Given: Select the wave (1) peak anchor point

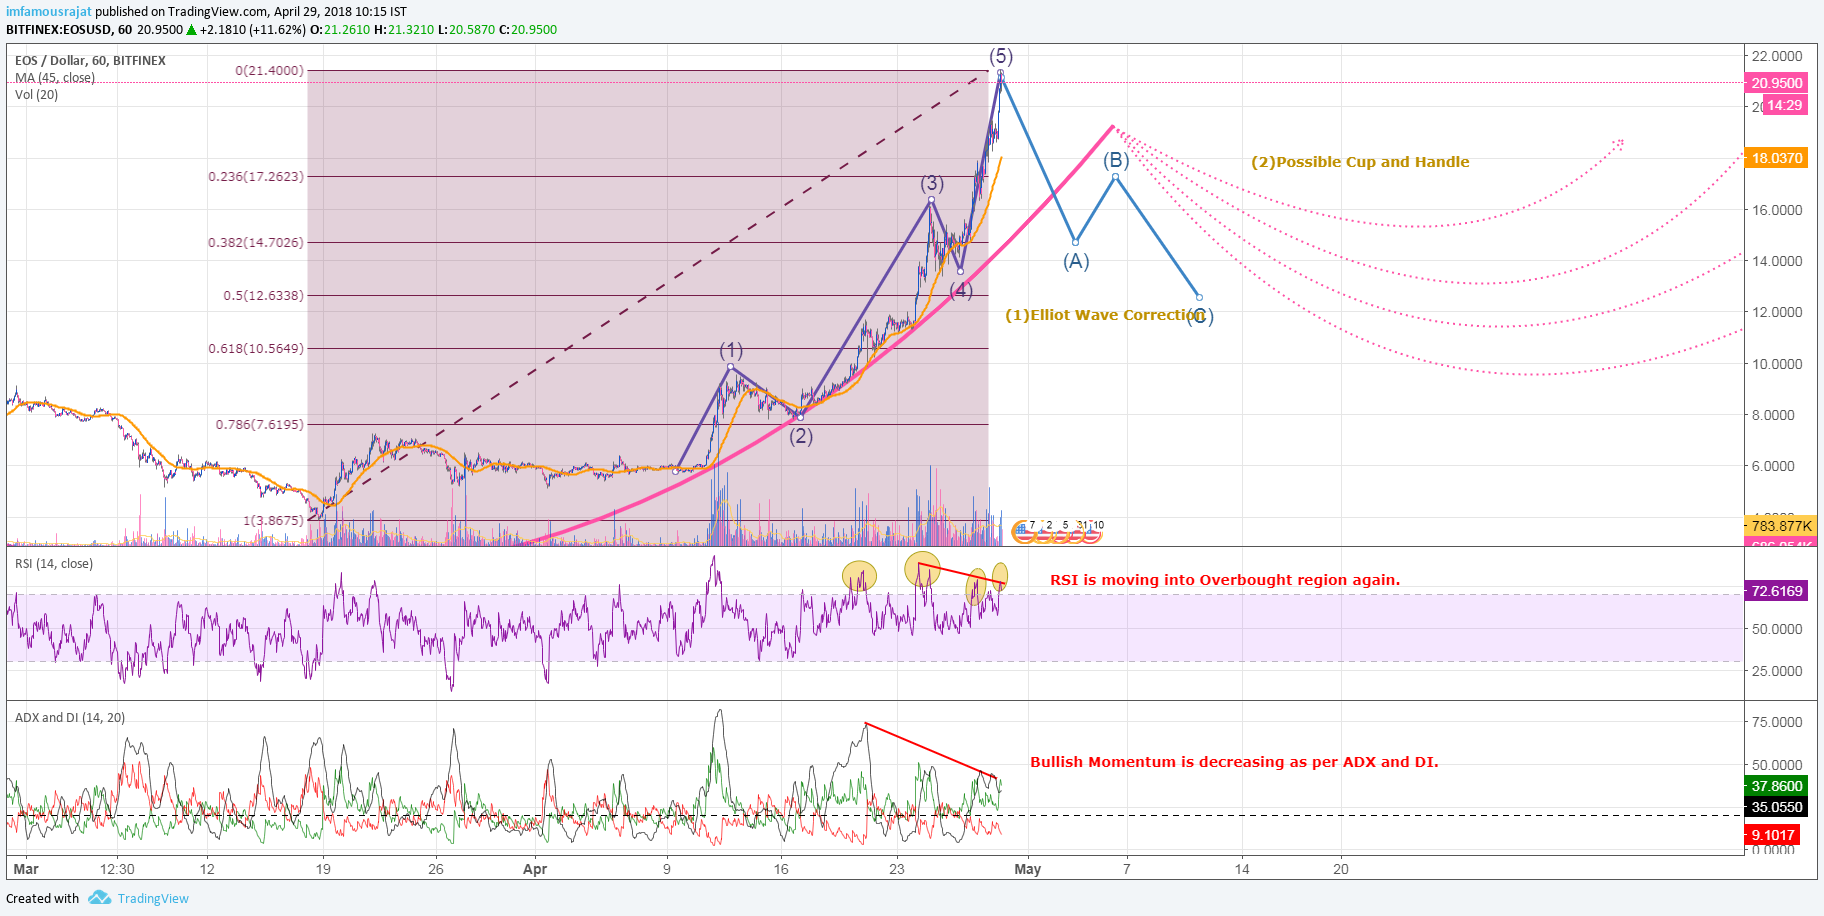Looking at the screenshot, I should pos(731,367).
